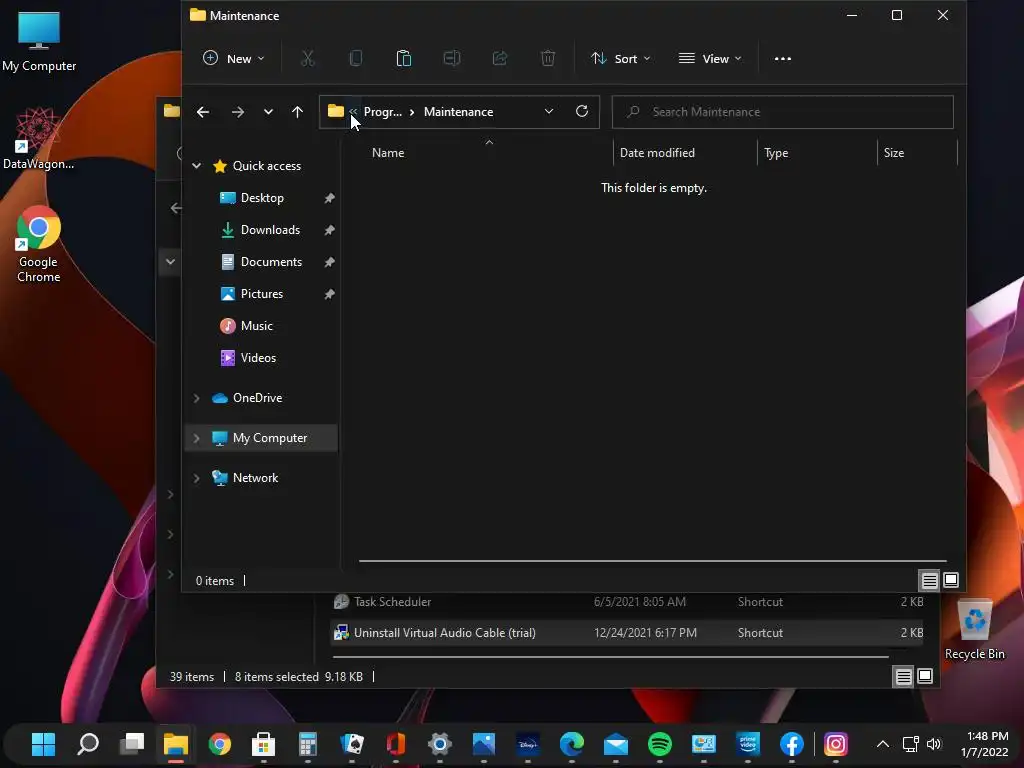
Task: Open the New item menu
Action: 233,59
